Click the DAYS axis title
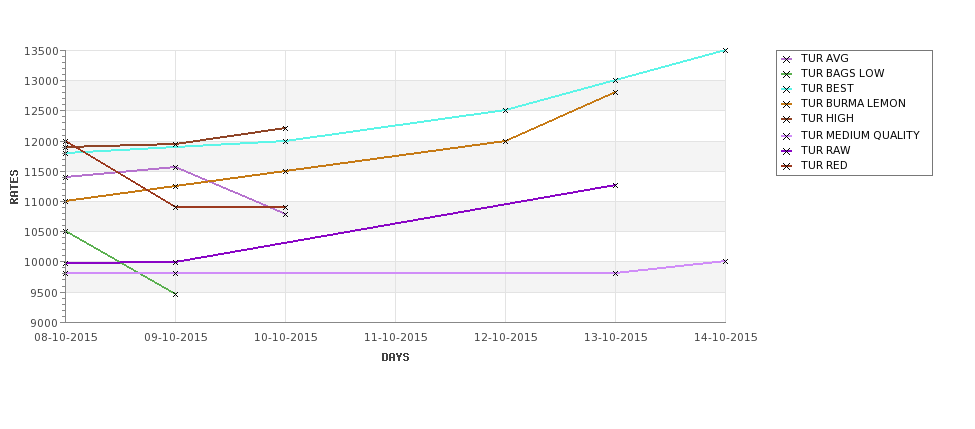The height and width of the screenshot is (429, 975). pos(395,357)
